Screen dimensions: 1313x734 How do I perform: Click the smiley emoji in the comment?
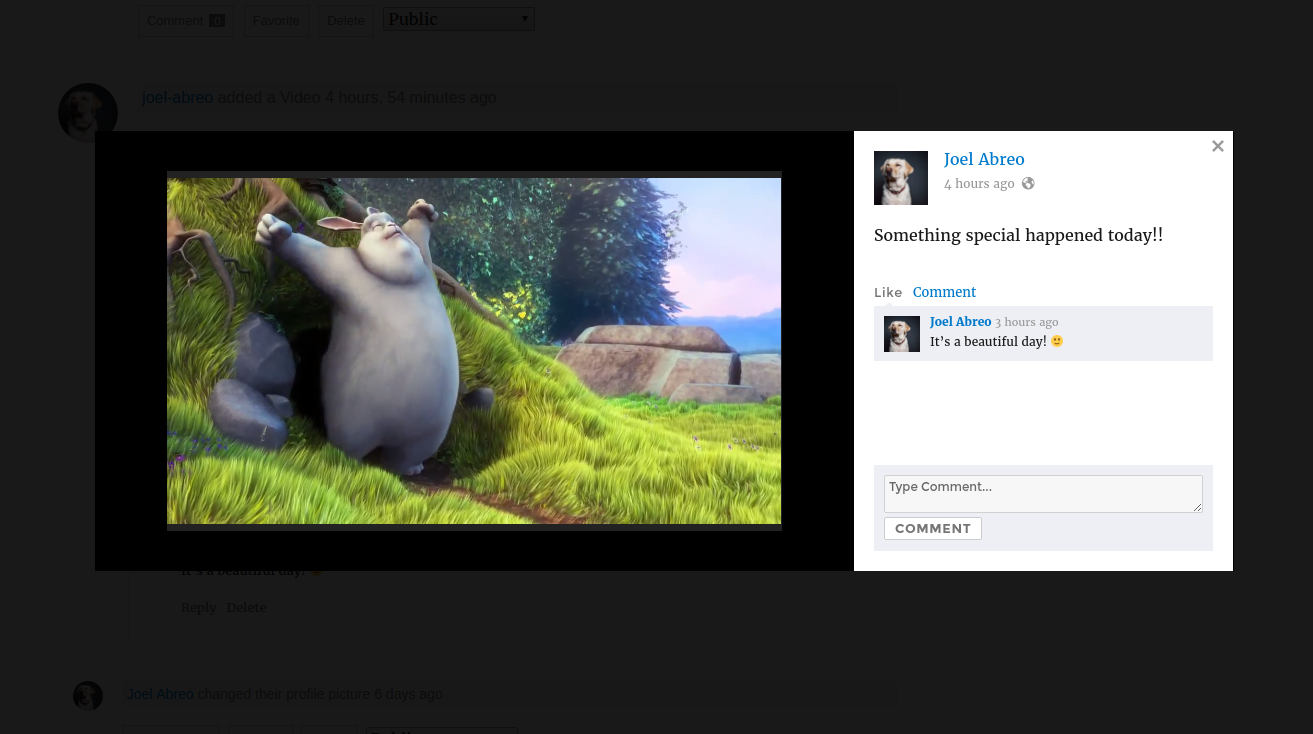coord(1057,341)
